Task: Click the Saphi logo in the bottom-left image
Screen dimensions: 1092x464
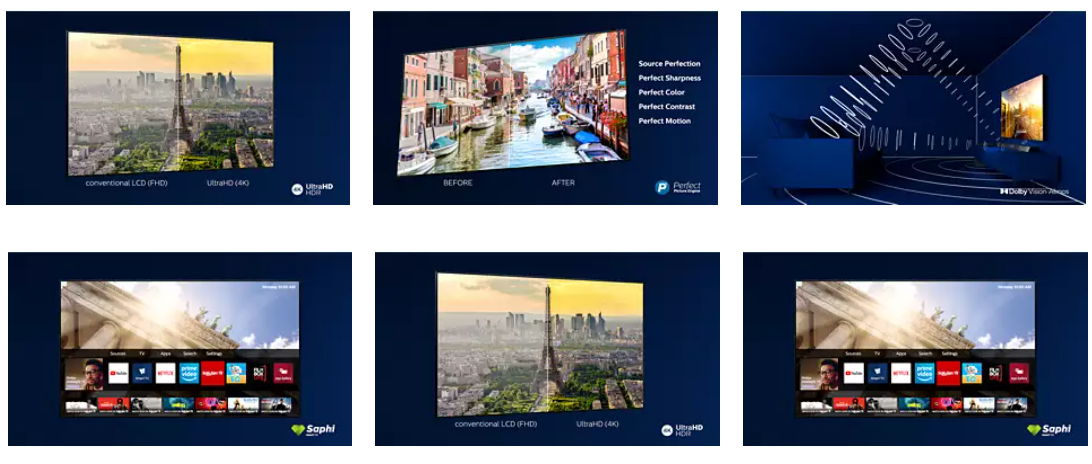Action: pos(315,430)
